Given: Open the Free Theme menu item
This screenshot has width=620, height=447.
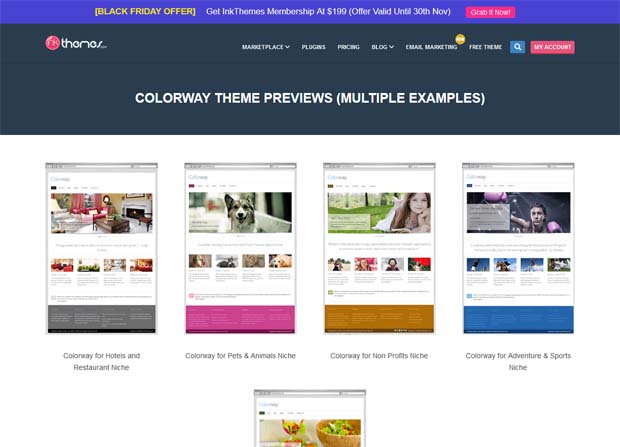Looking at the screenshot, I should tap(485, 47).
